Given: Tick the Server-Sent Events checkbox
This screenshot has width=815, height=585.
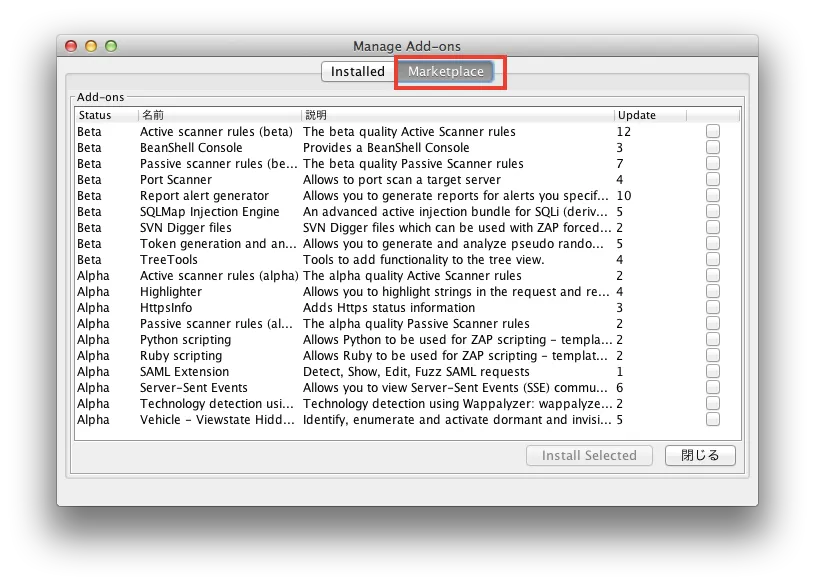Looking at the screenshot, I should (713, 388).
